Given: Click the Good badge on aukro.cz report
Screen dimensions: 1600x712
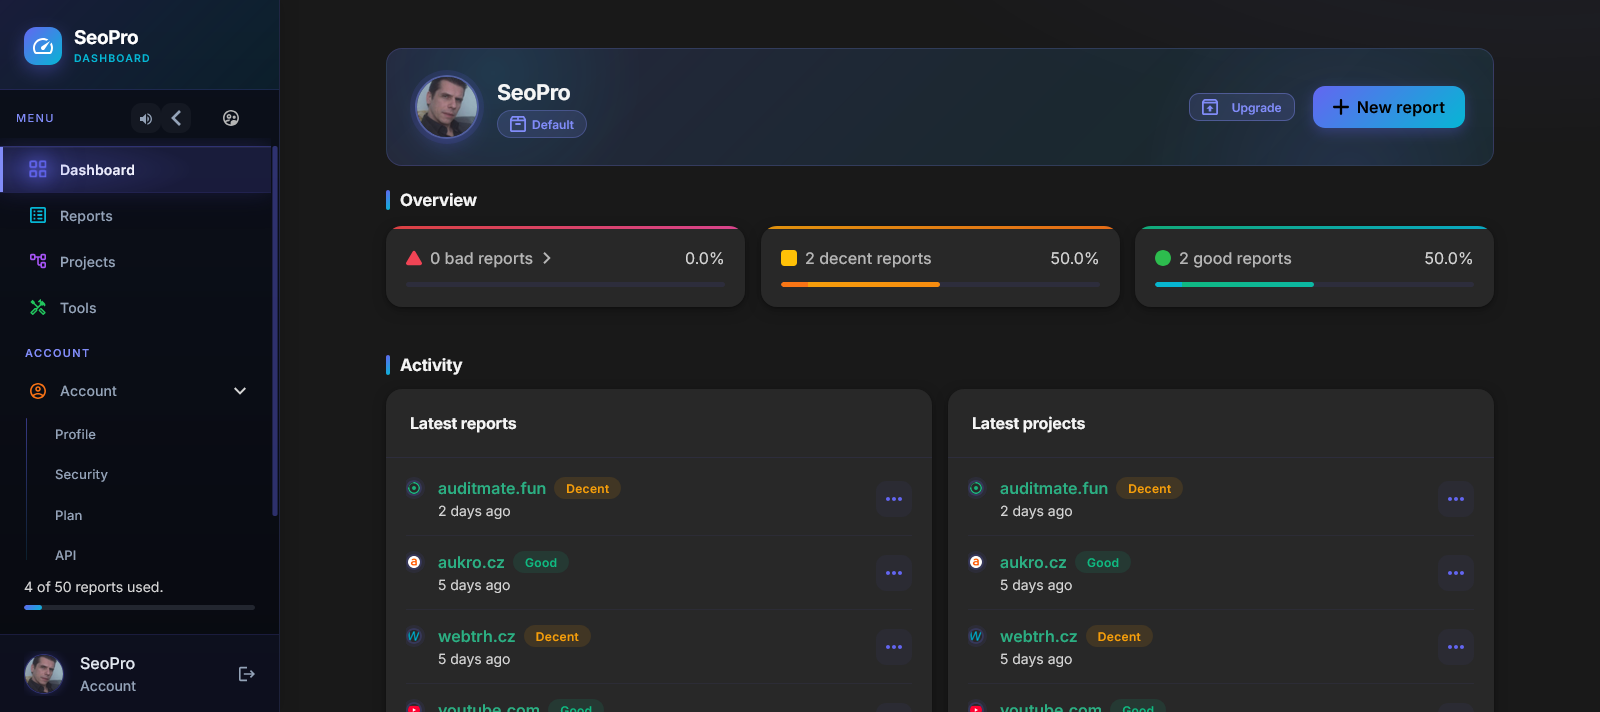Looking at the screenshot, I should tap(541, 562).
